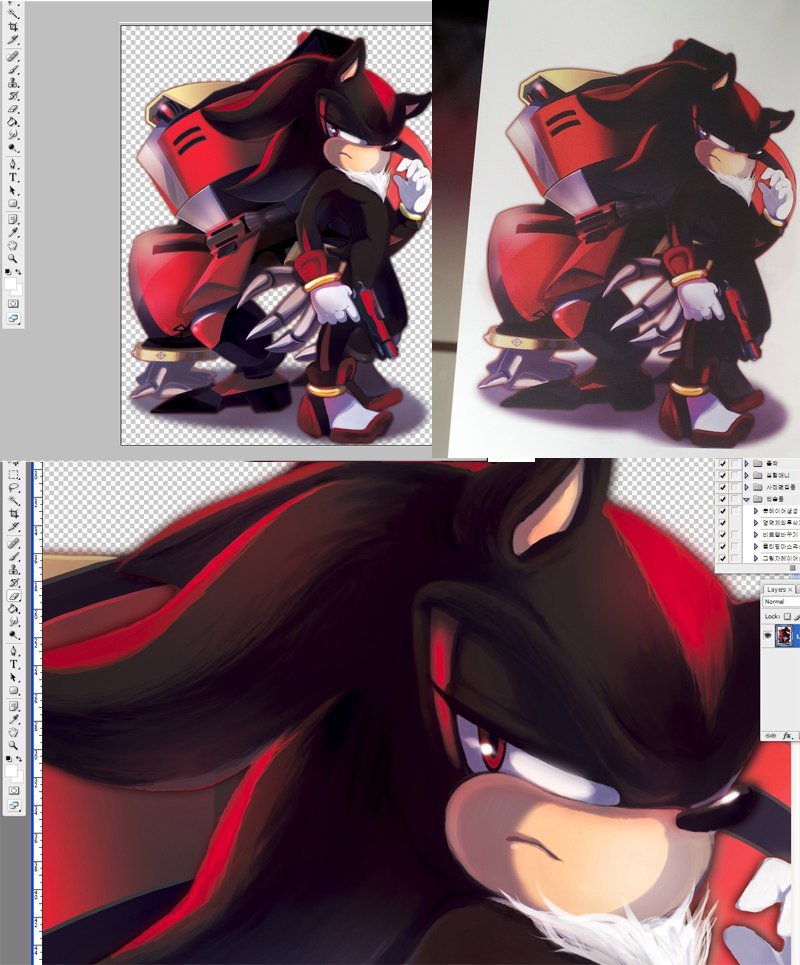Choose the Pen tool in the lower toolbar
The height and width of the screenshot is (965, 800).
(x=13, y=651)
